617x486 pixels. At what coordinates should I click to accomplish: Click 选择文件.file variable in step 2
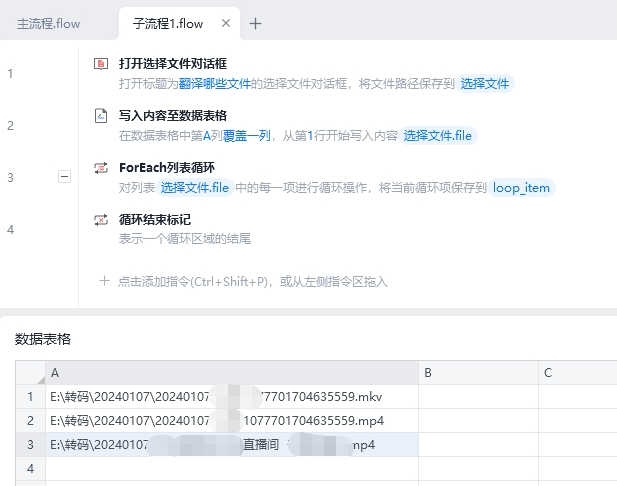pyautogui.click(x=438, y=136)
